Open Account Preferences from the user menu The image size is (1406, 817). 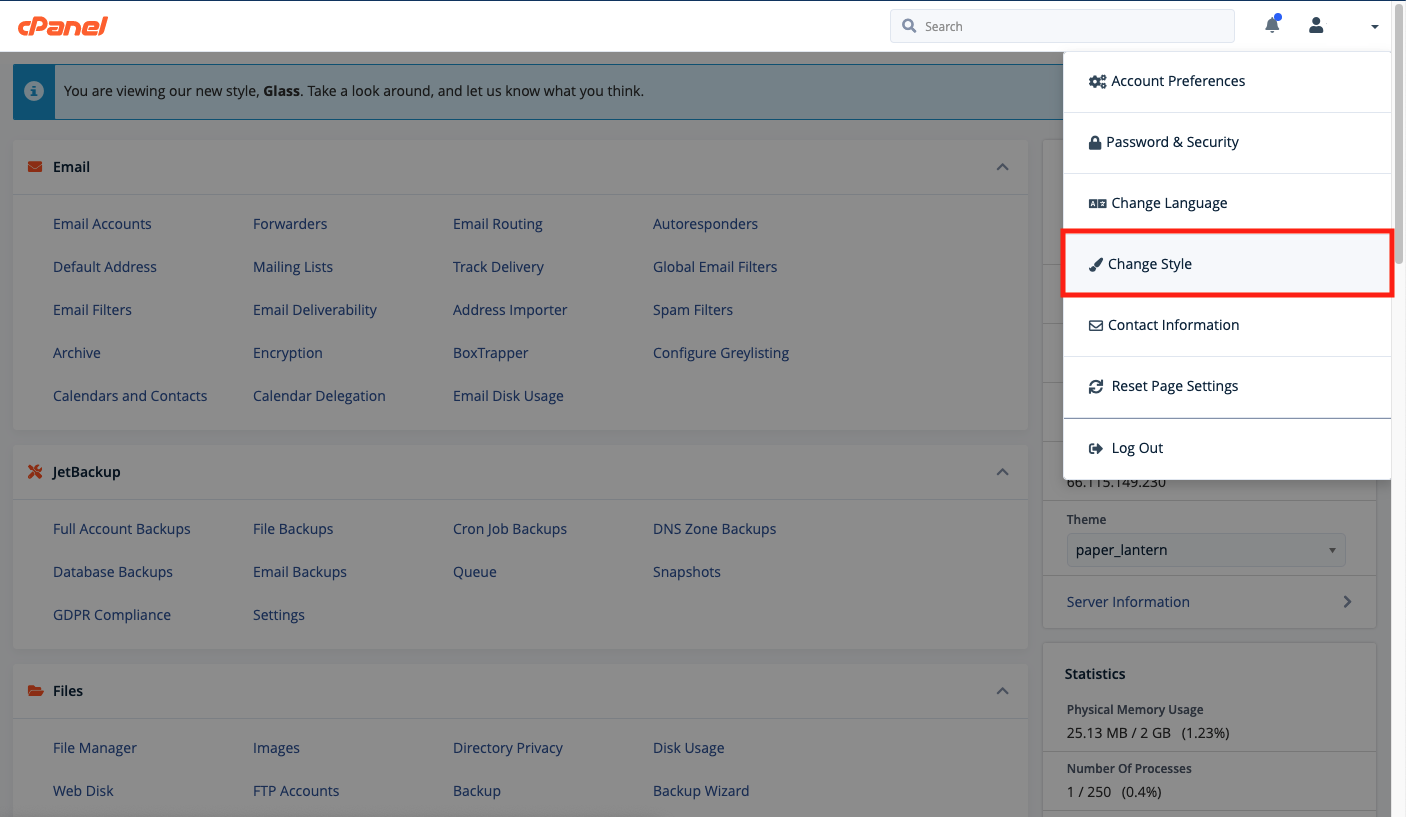(1227, 81)
